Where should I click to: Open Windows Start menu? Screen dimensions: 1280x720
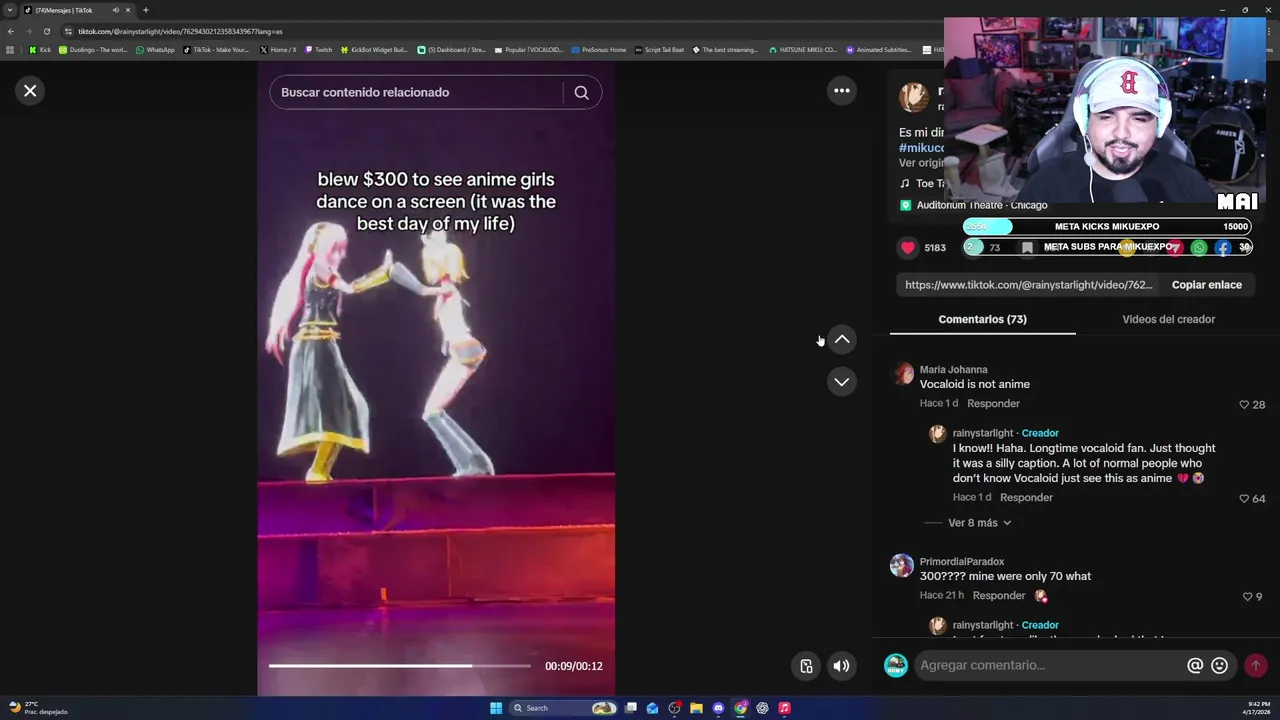tap(496, 708)
